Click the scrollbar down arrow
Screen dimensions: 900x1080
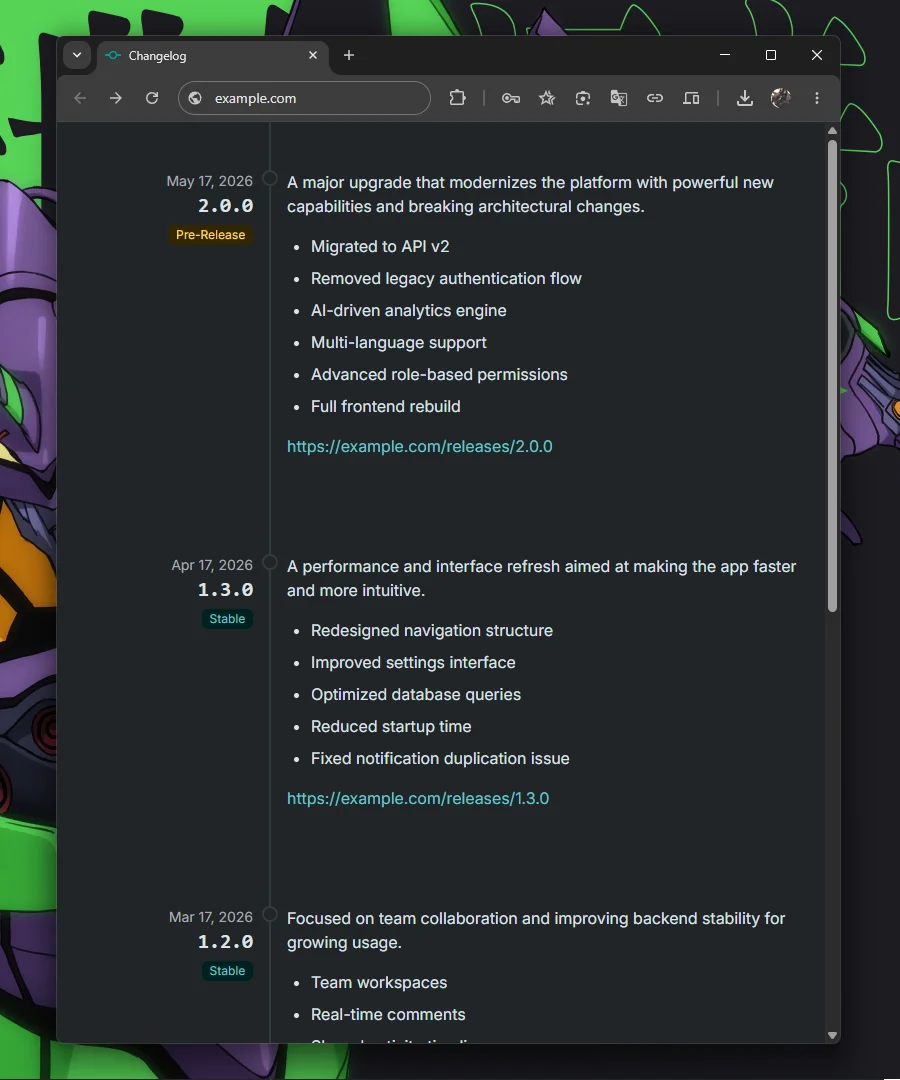(x=832, y=1035)
